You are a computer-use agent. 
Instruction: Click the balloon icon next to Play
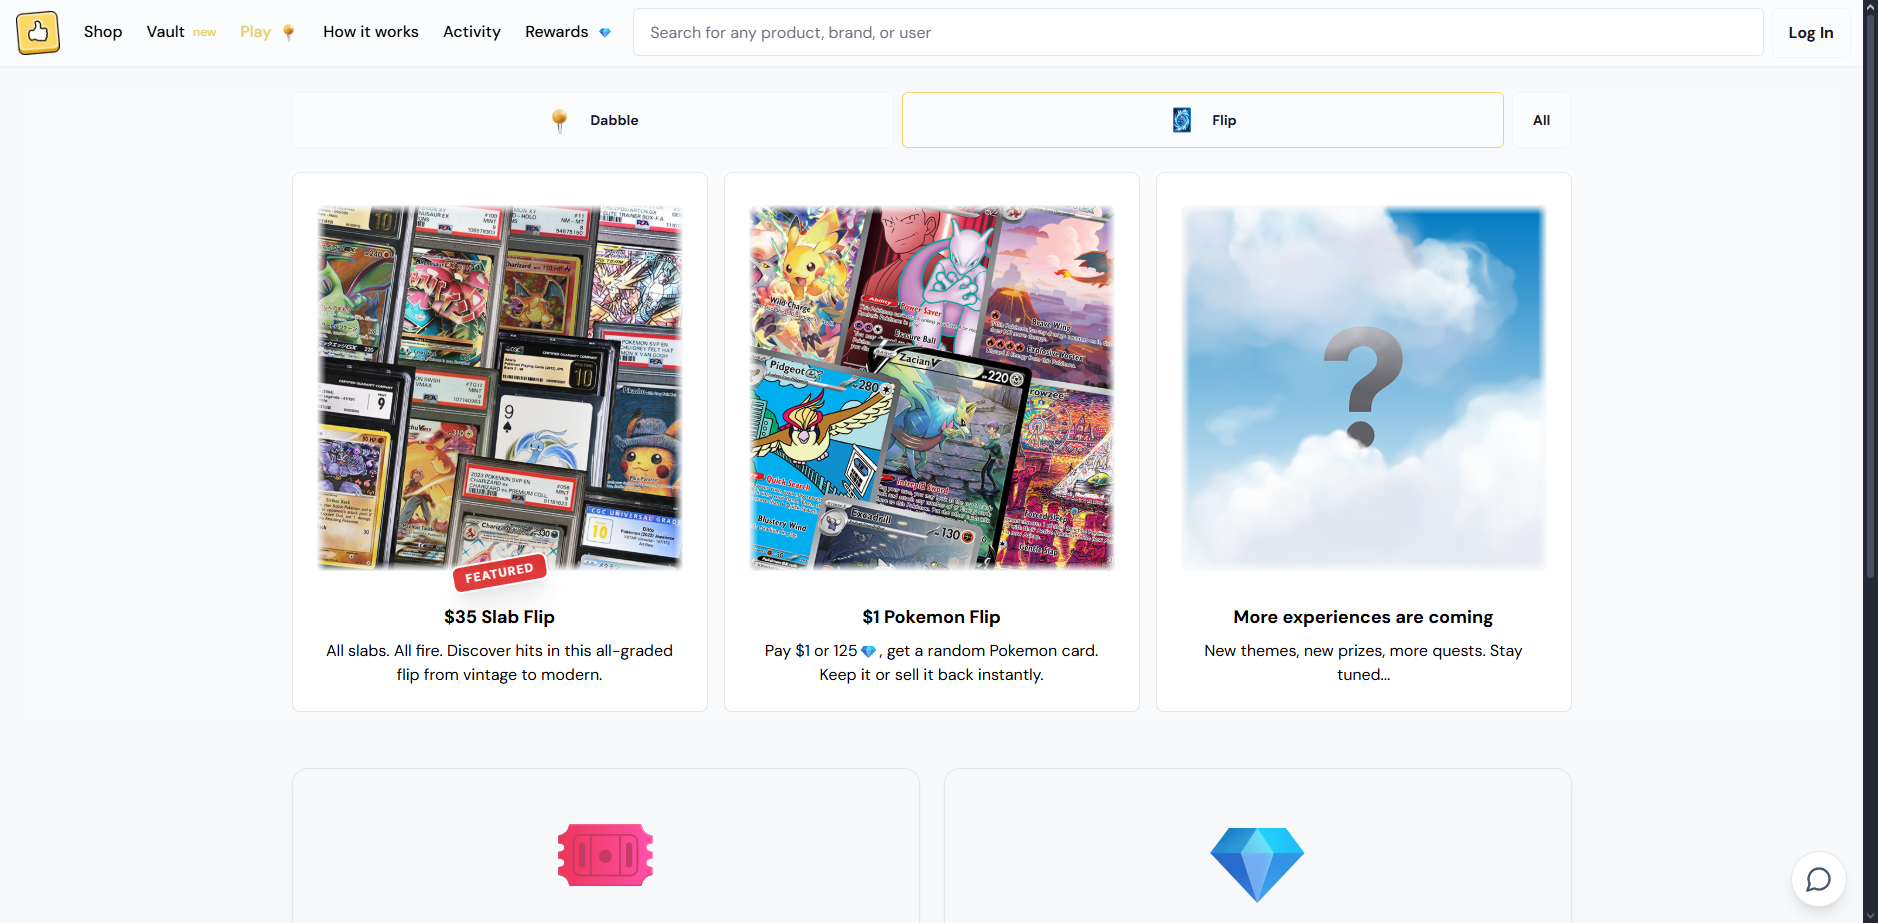pos(289,33)
